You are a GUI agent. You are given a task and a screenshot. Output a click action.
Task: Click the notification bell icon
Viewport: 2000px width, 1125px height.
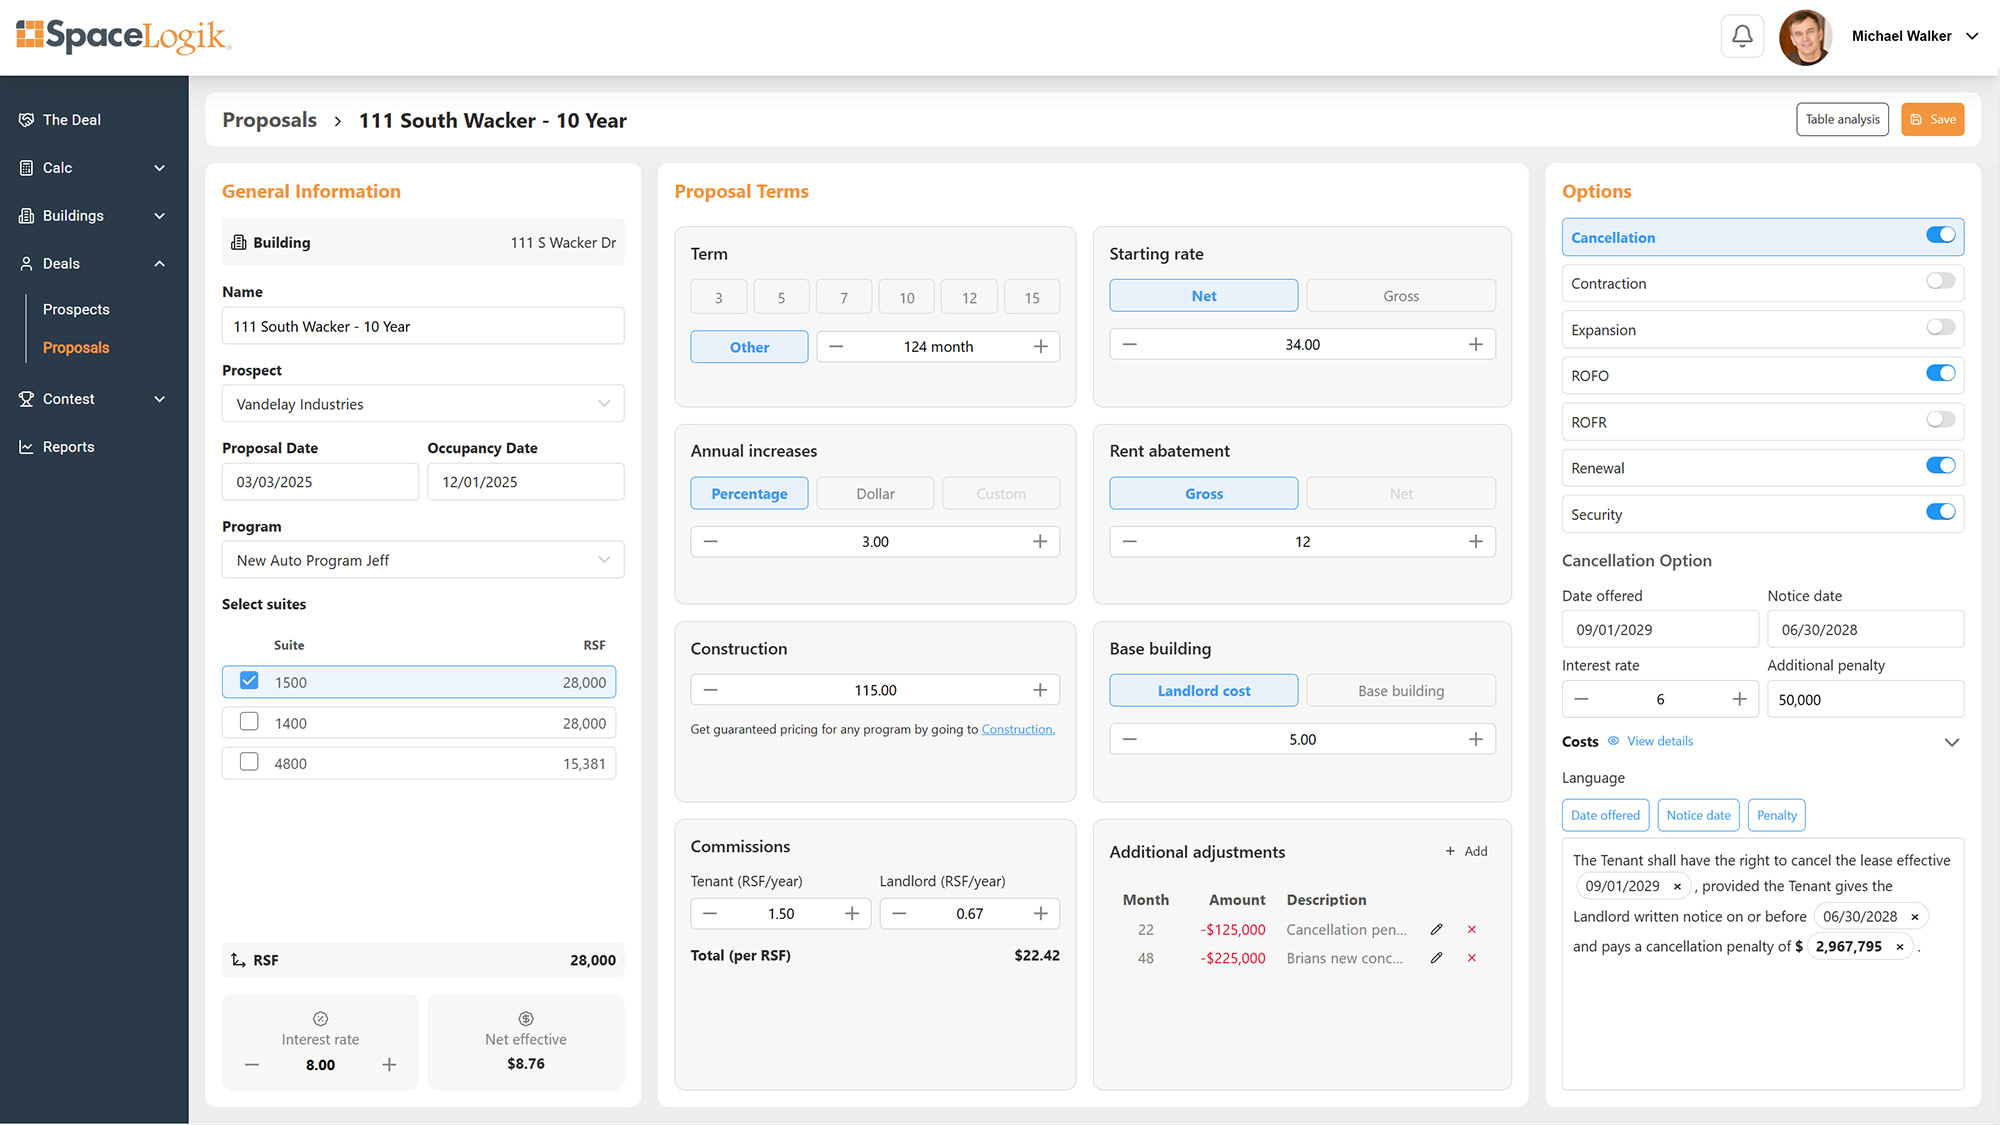pyautogui.click(x=1742, y=37)
